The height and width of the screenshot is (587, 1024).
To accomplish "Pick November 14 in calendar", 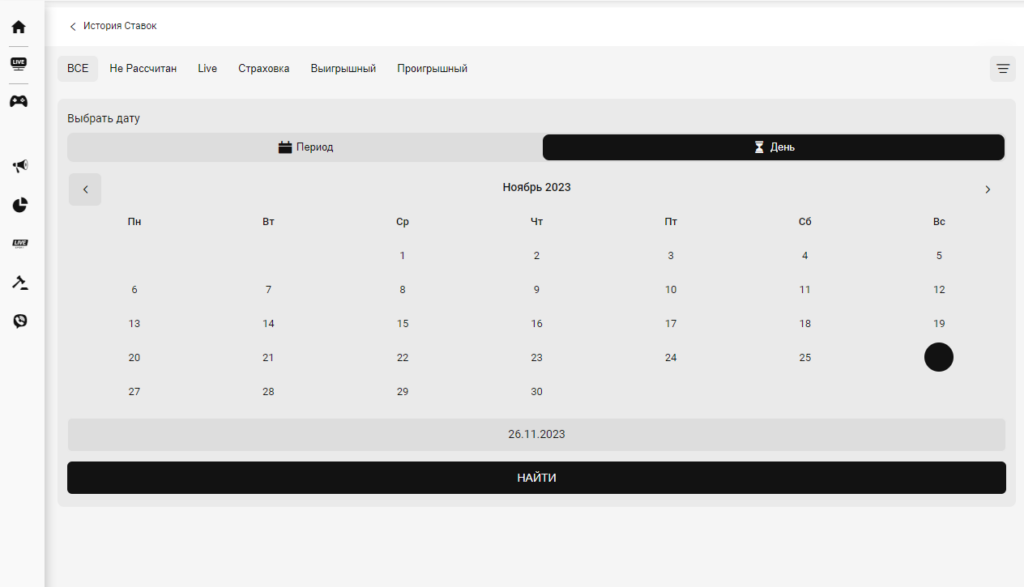I will pos(268,323).
